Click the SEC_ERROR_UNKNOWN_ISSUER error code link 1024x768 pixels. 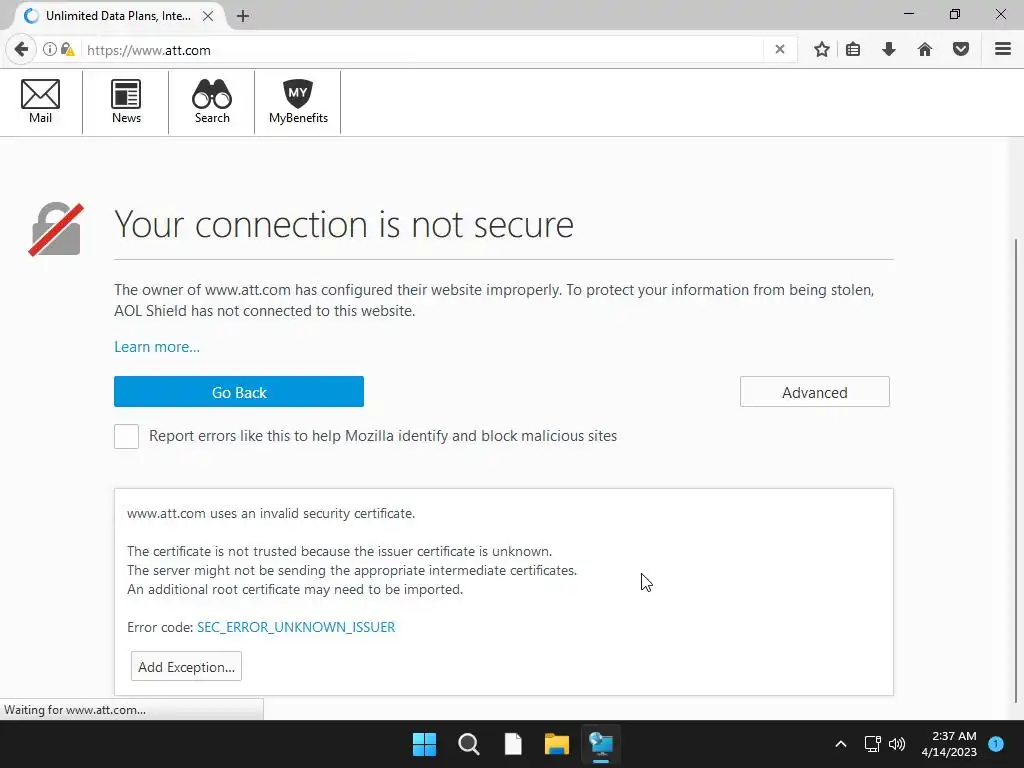tap(296, 627)
